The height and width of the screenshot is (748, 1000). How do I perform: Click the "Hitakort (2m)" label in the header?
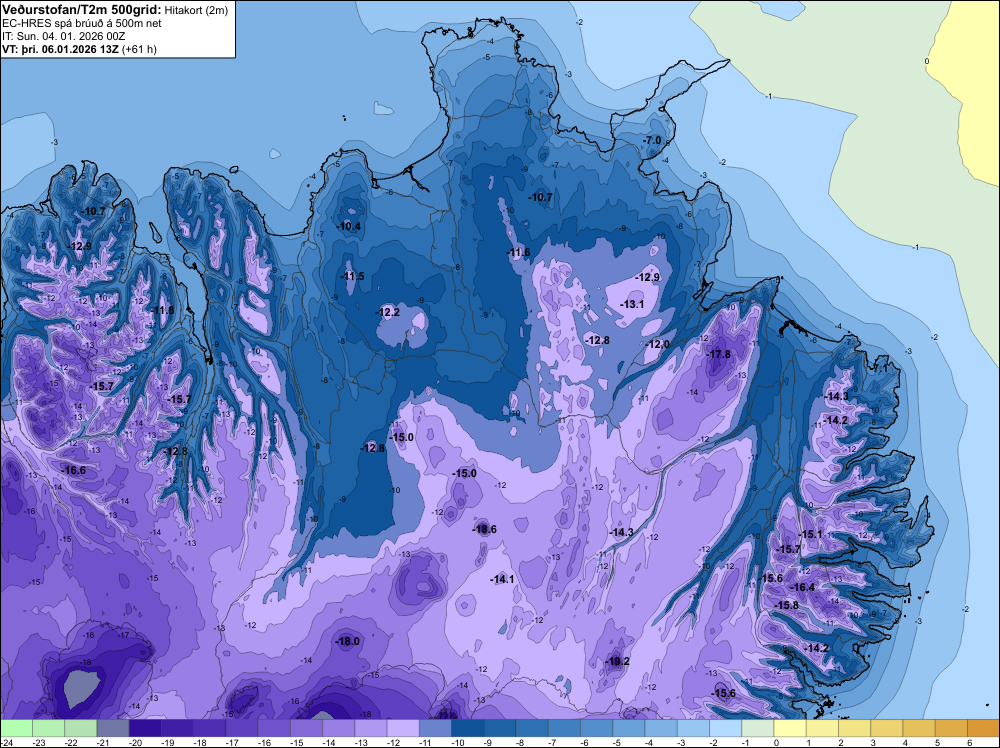[196, 10]
